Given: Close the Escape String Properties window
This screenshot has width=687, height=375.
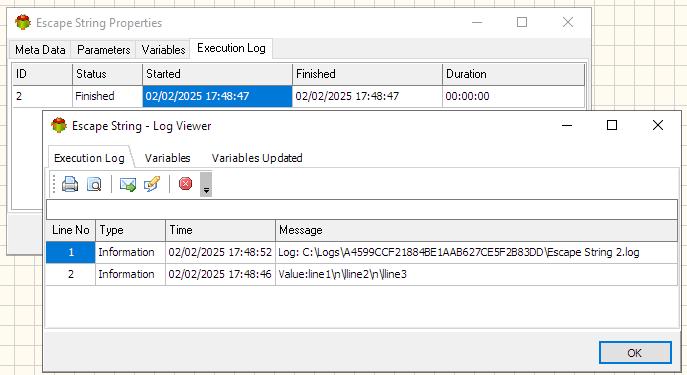Looking at the screenshot, I should click(x=568, y=22).
